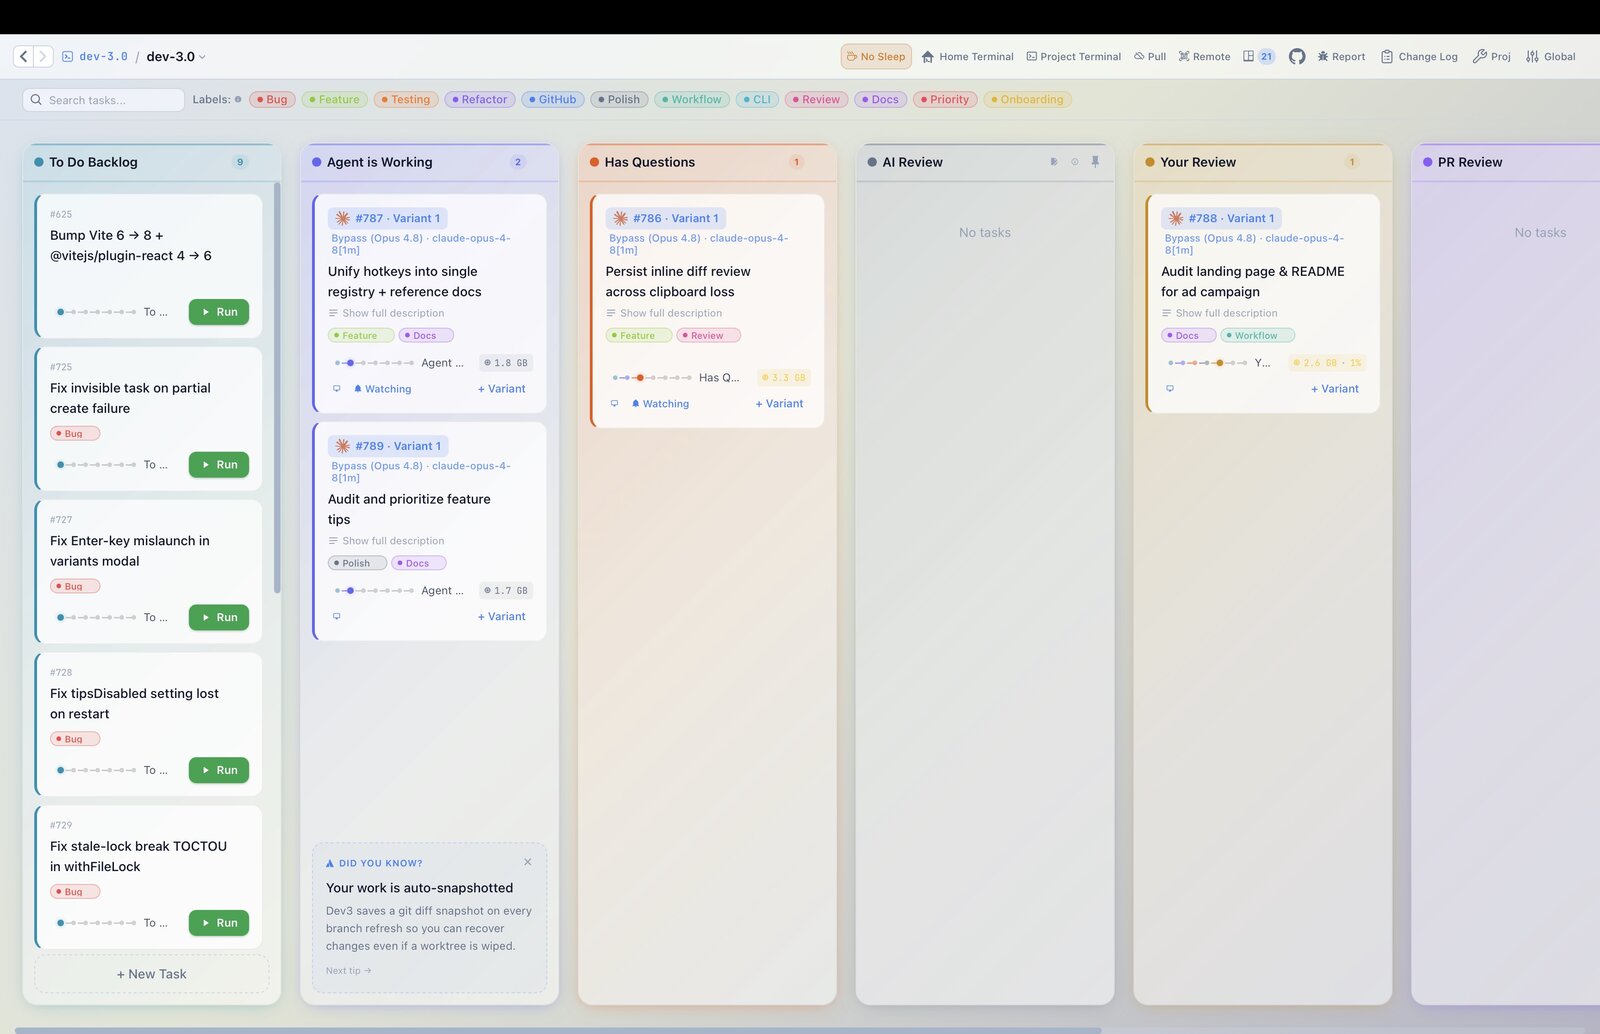
Task: Toggle Watching bell on task #787
Action: [x=382, y=389]
